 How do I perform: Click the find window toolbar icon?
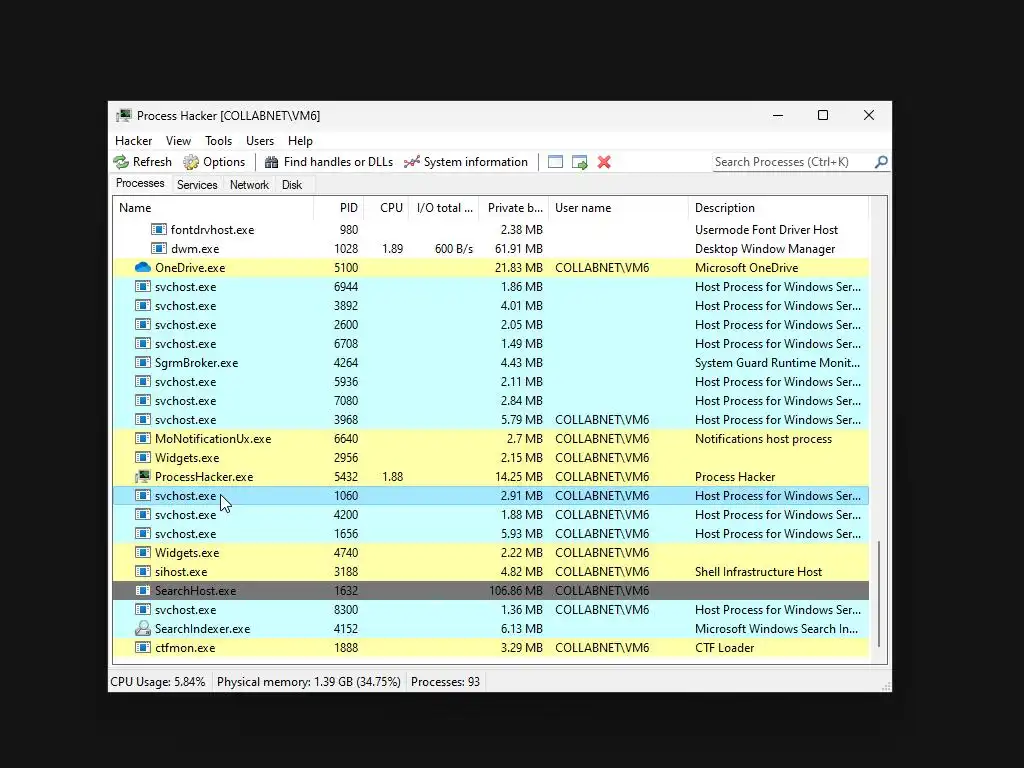pyautogui.click(x=555, y=162)
